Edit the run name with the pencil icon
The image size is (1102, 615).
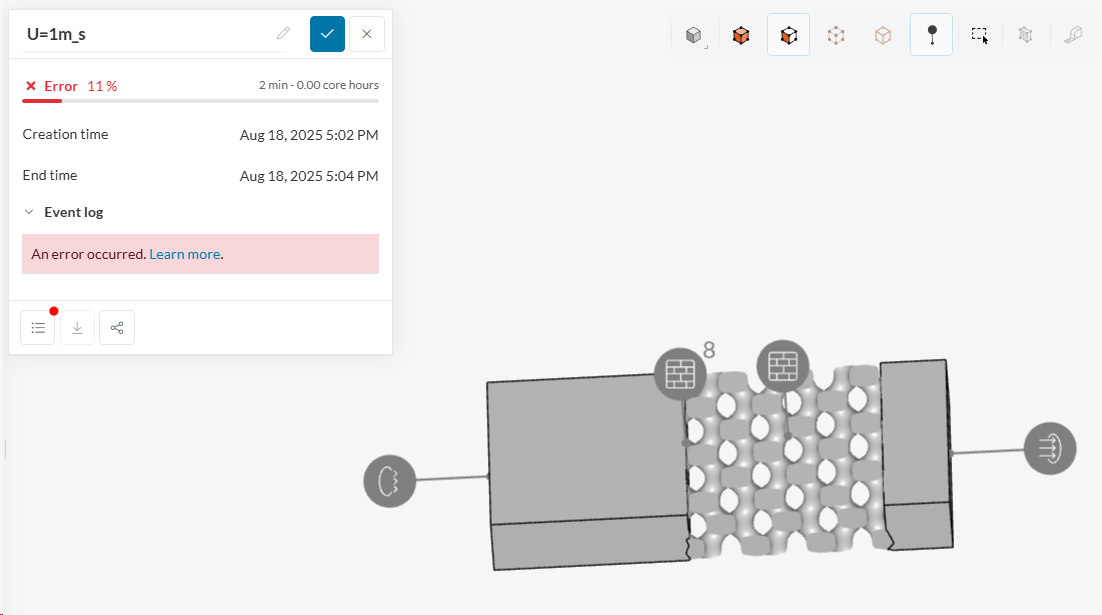coord(284,34)
